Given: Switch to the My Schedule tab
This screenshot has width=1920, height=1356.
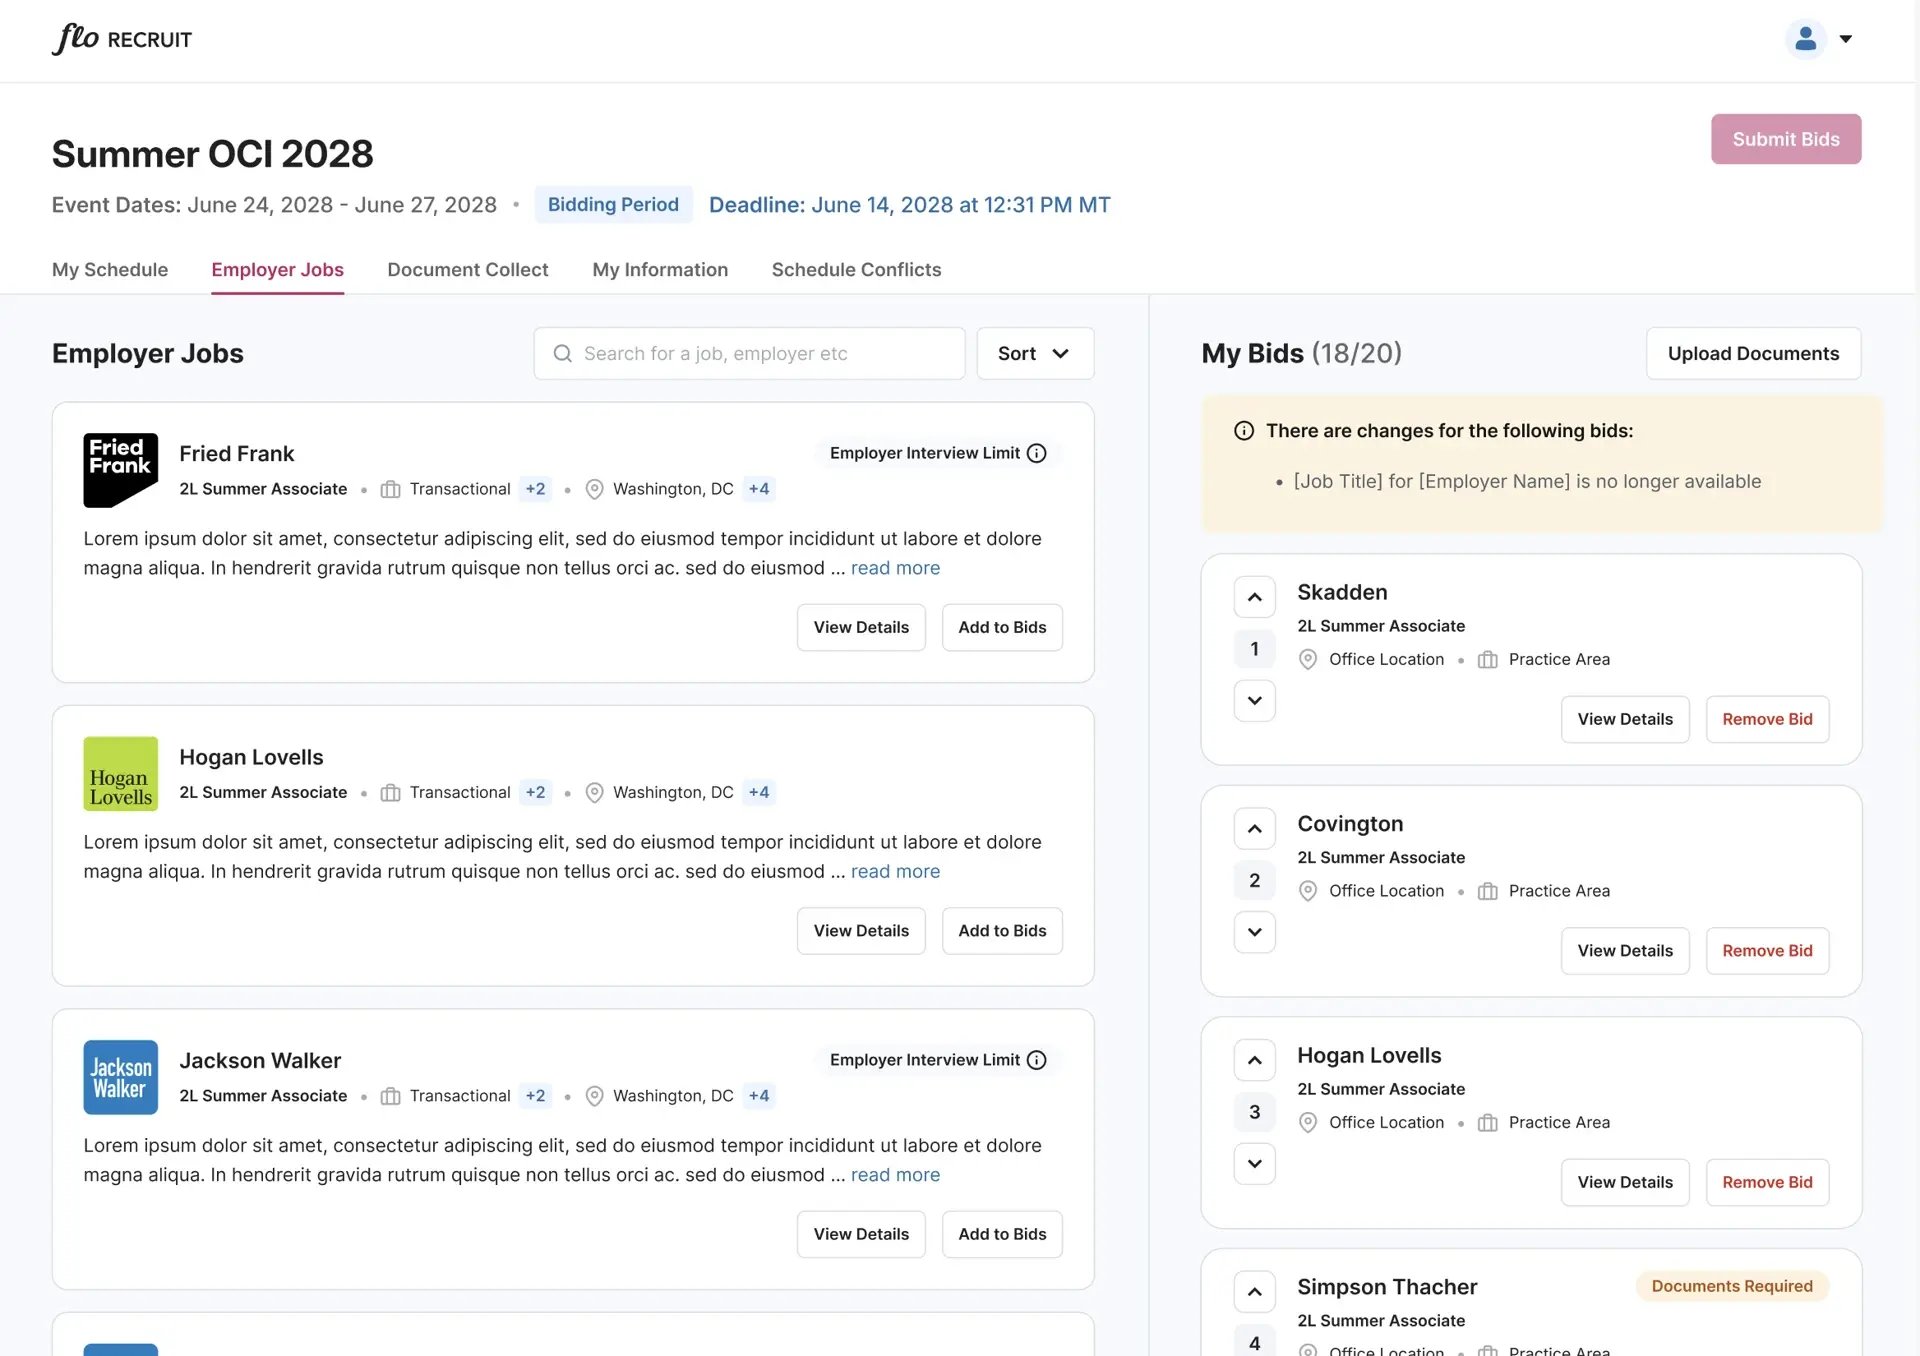Looking at the screenshot, I should coord(110,269).
